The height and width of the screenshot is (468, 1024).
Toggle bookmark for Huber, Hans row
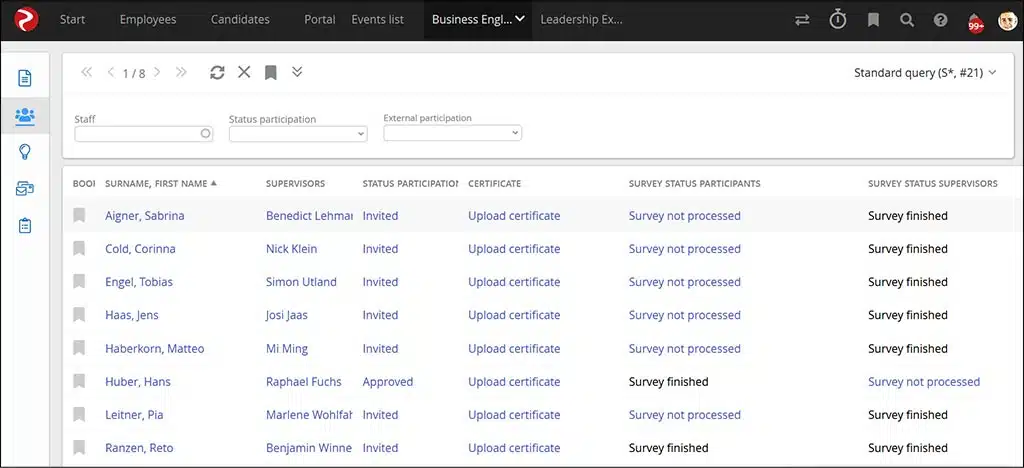click(x=79, y=382)
